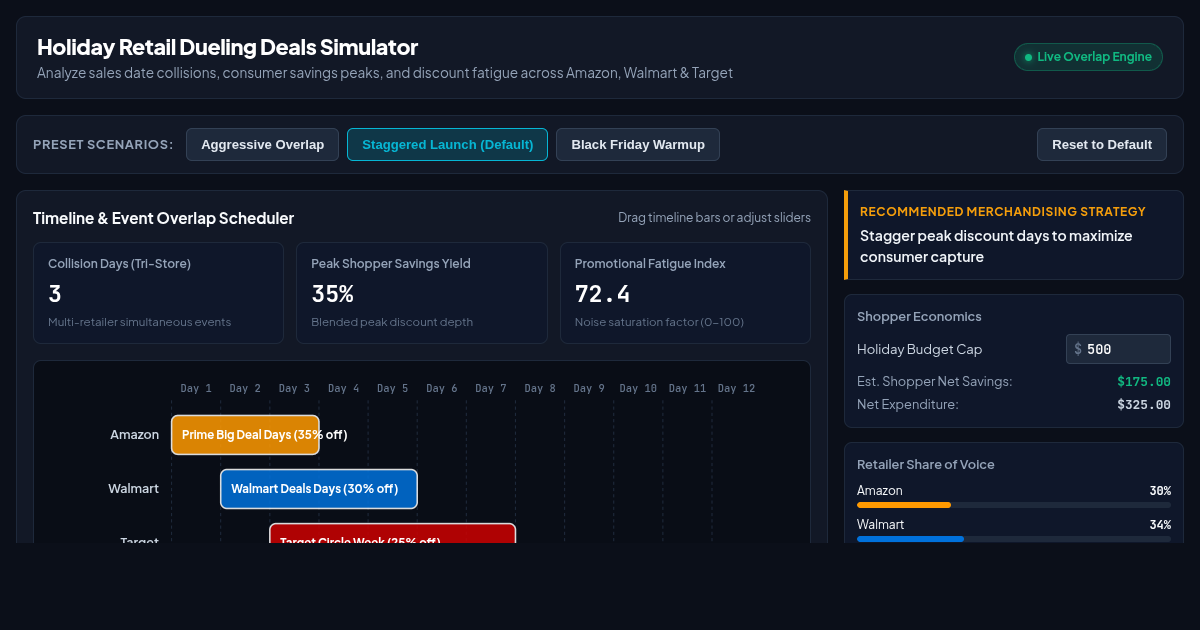This screenshot has height=630, width=1200.
Task: Click the Day 4 column label
Action: coord(344,388)
